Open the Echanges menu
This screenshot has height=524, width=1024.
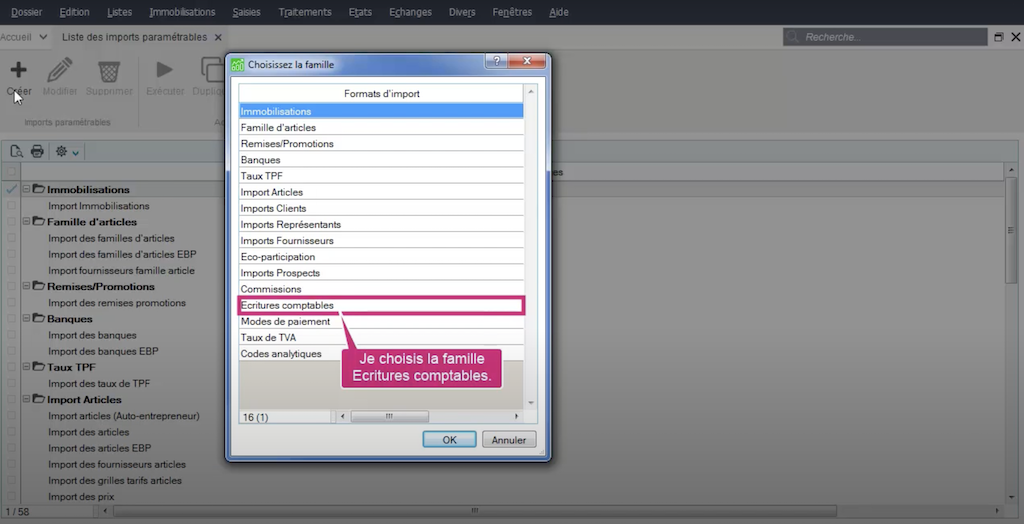(x=410, y=12)
